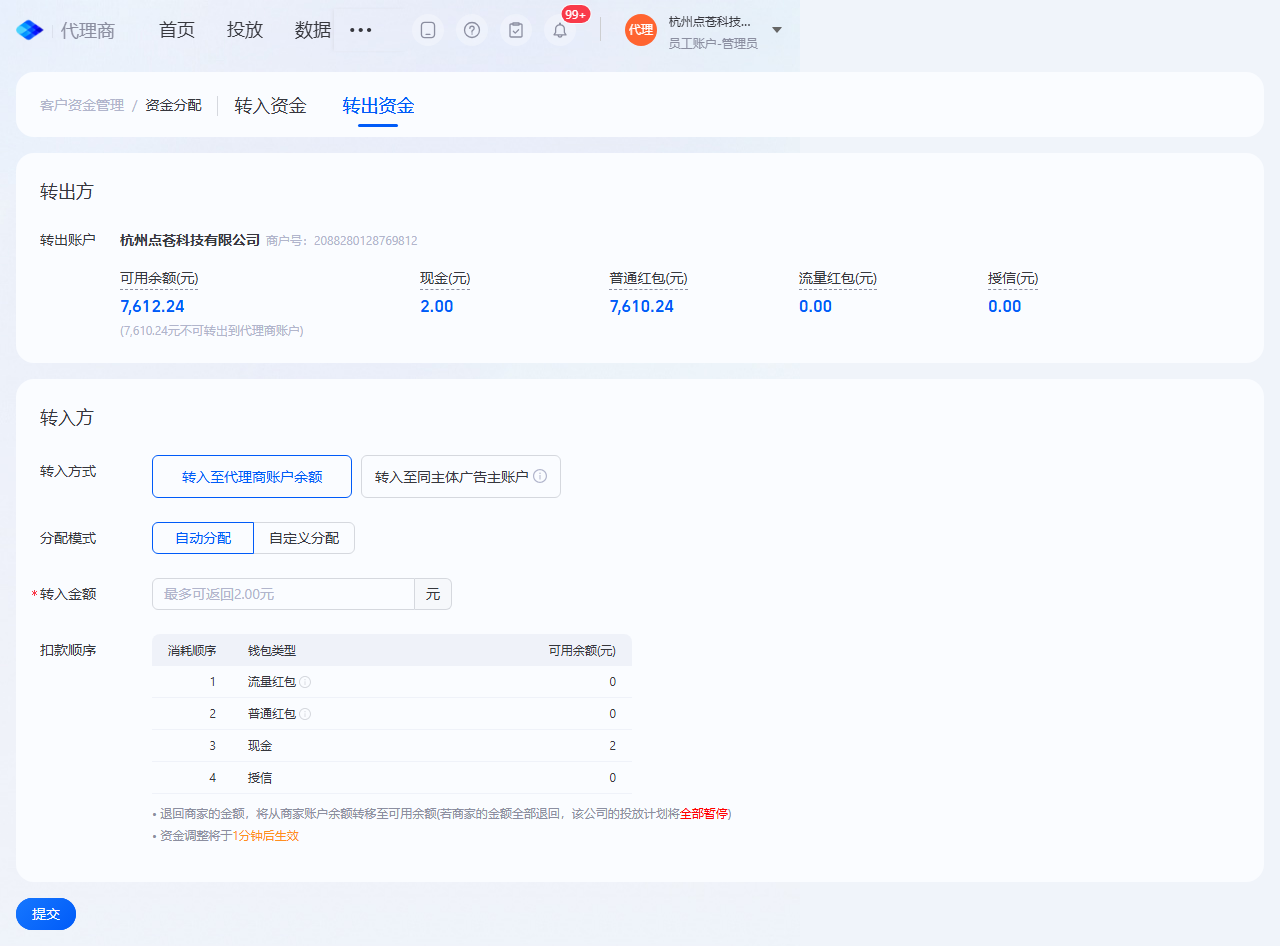Open the help question mark icon
1280x946 pixels.
click(x=472, y=30)
